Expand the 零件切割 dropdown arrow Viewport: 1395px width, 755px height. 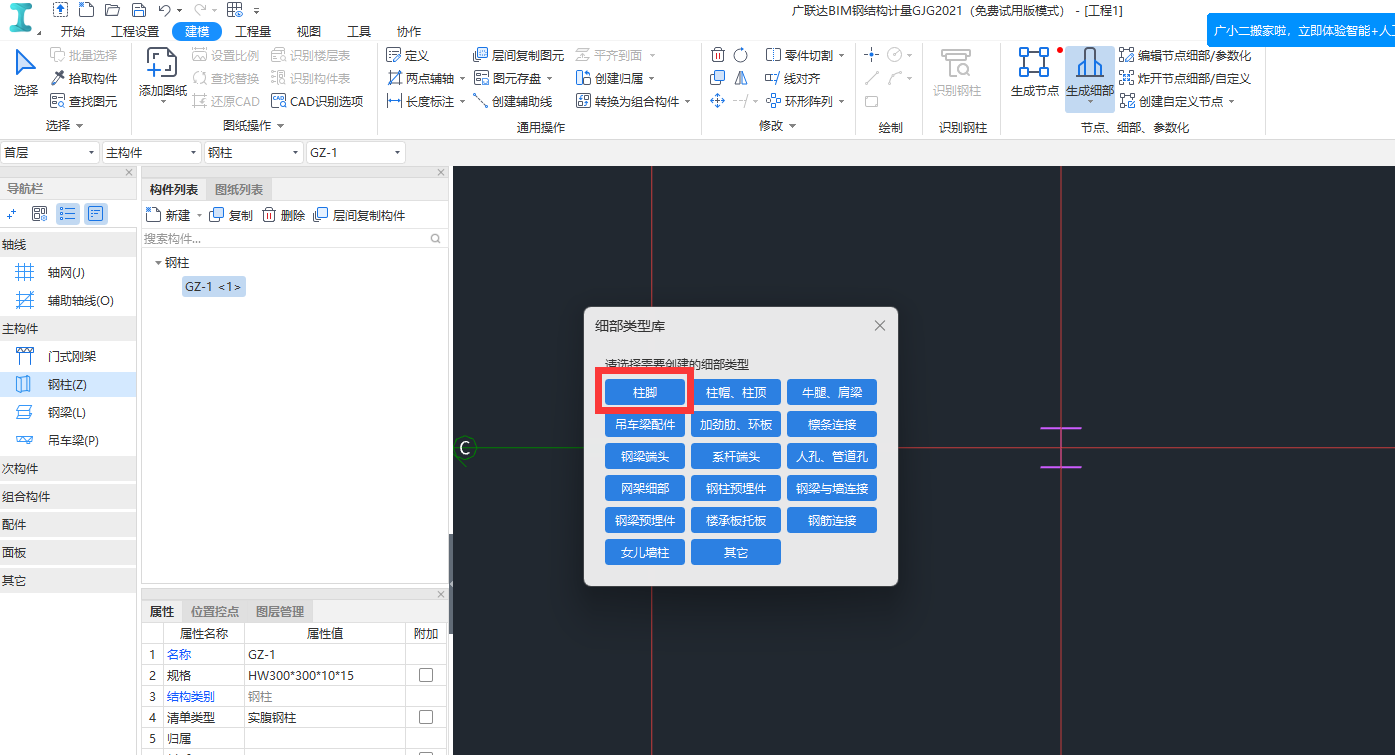842,55
